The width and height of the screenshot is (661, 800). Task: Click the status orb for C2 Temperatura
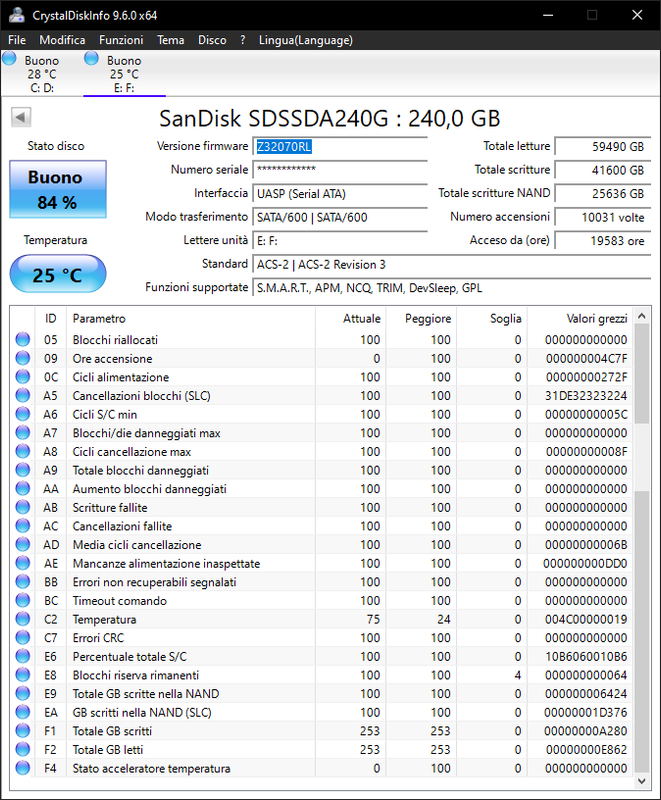(x=23, y=619)
